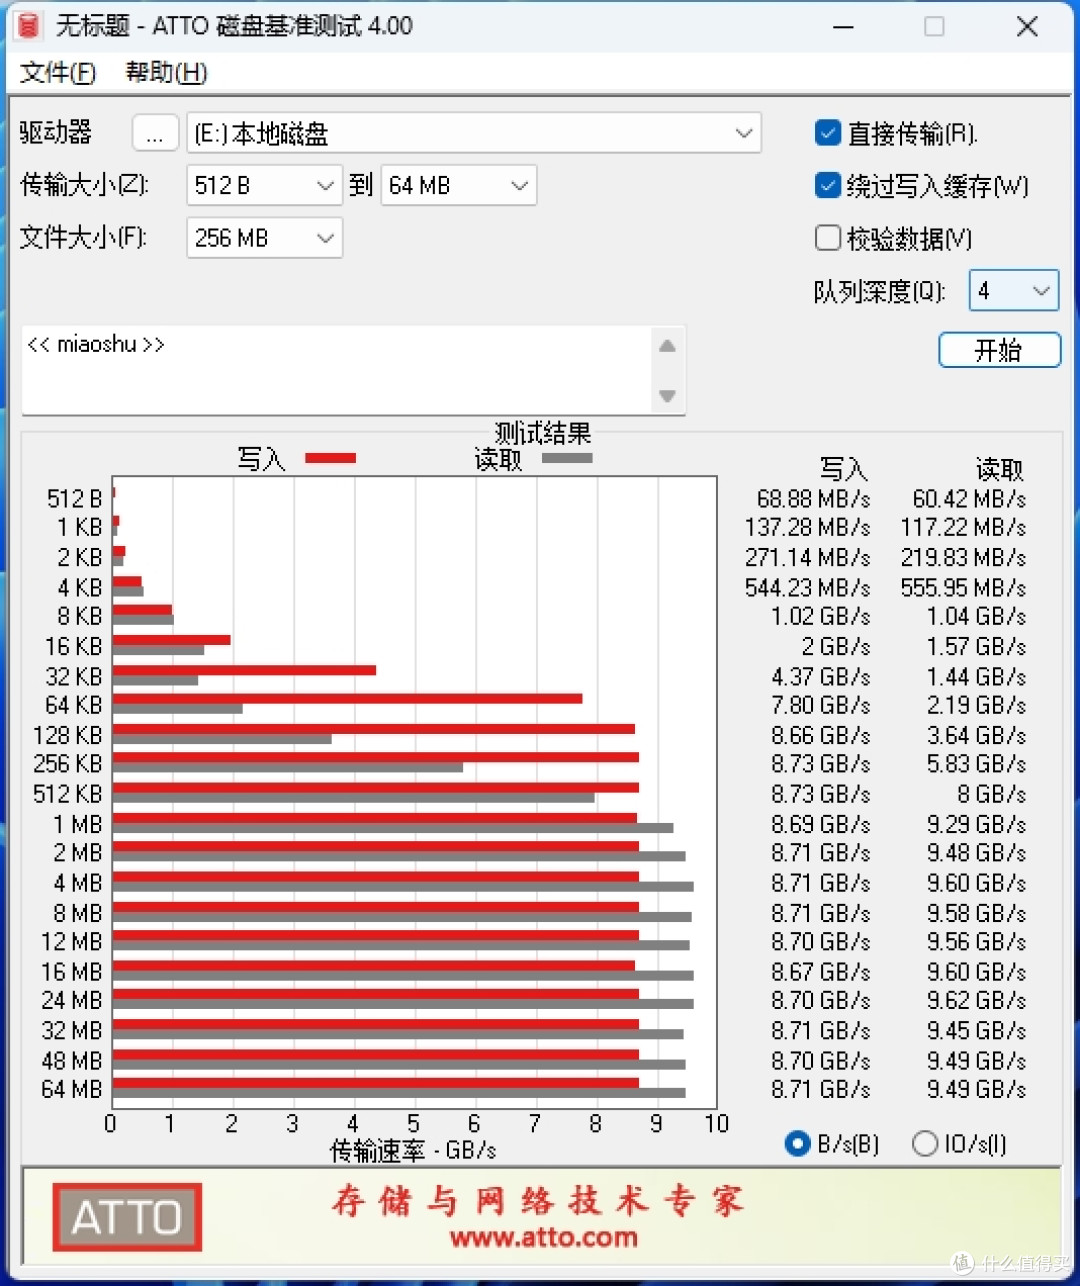Open the 512 B minimum transfer size dropdown
Viewport: 1080px width, 1286px height.
[x=264, y=185]
